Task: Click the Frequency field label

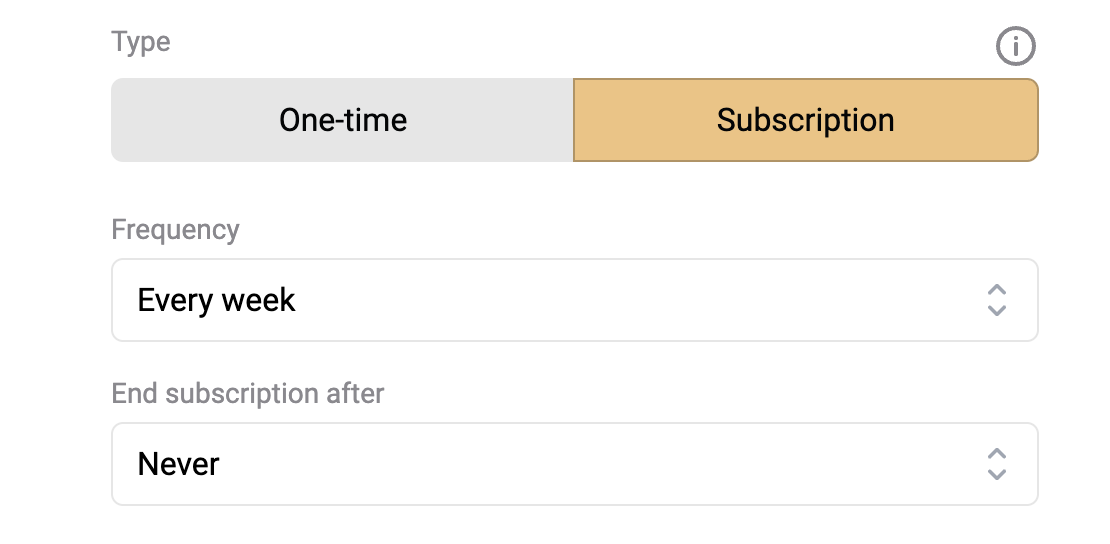Action: [x=176, y=230]
